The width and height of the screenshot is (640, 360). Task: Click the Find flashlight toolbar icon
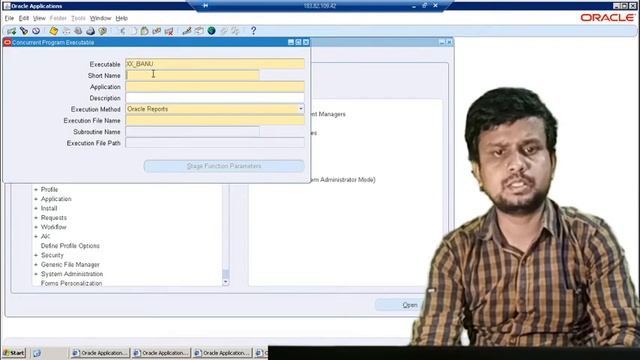tap(24, 31)
